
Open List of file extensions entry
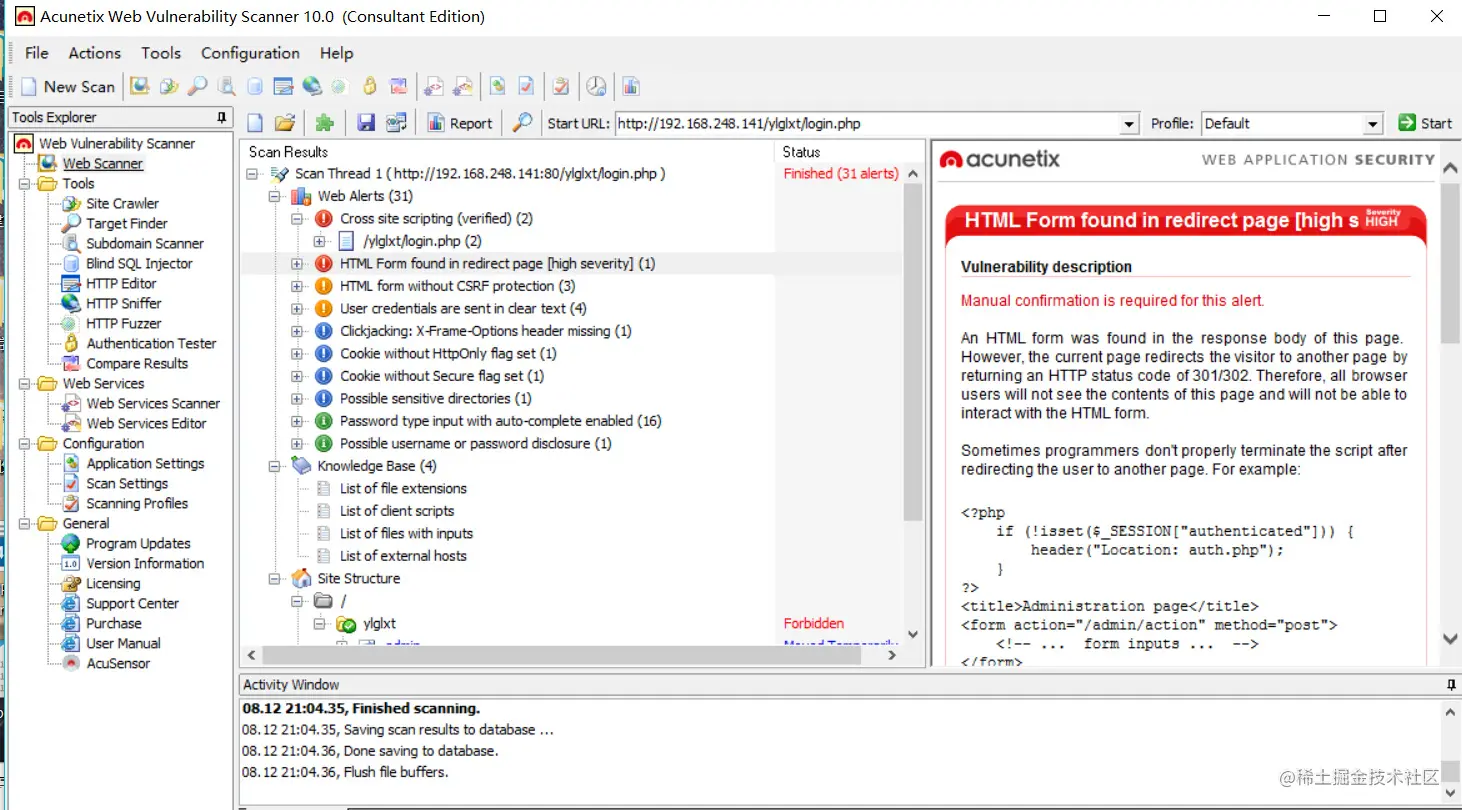tap(403, 488)
